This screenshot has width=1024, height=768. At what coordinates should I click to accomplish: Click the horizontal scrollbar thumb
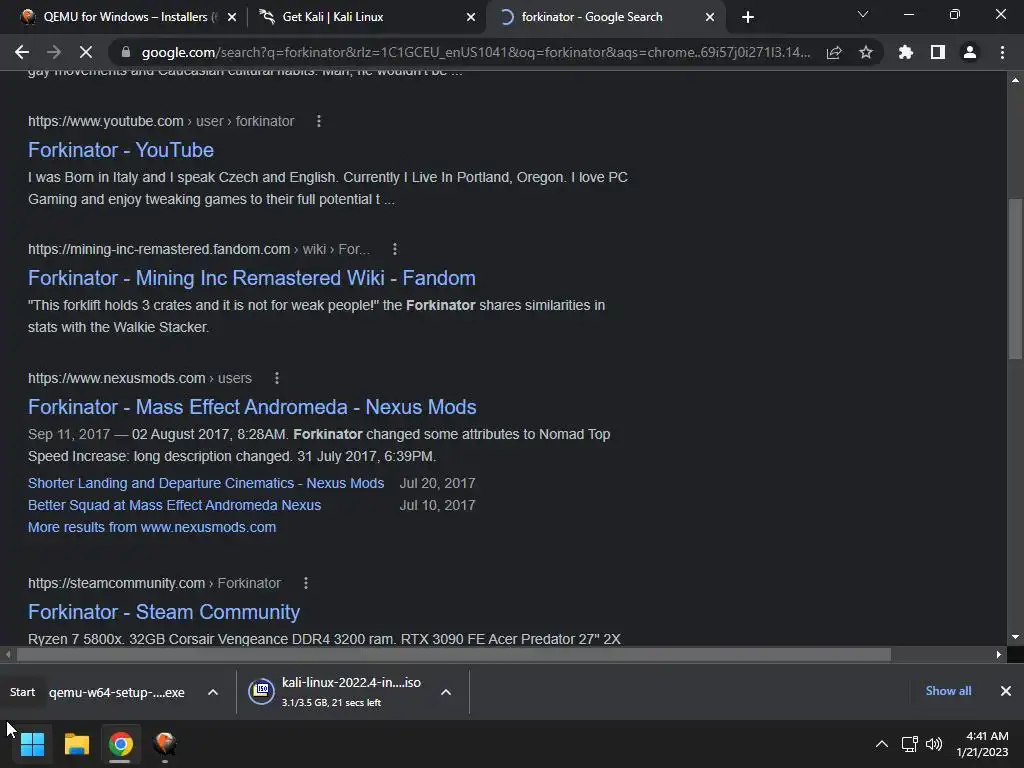454,654
